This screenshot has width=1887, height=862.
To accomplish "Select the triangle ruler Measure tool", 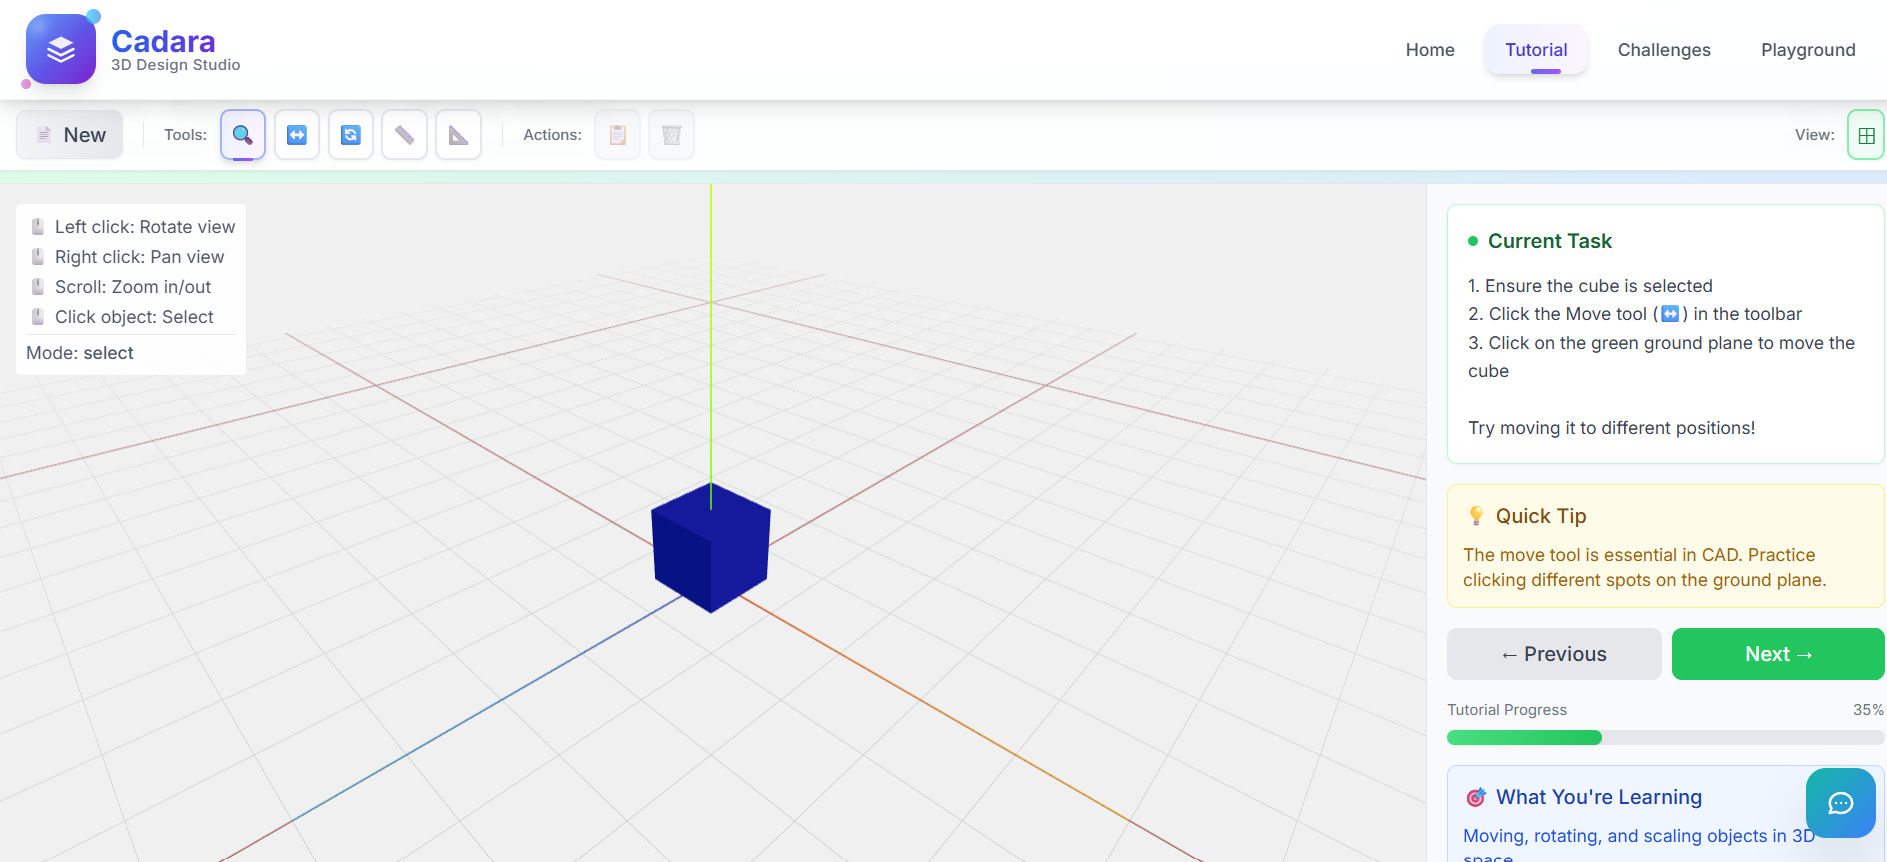I will pyautogui.click(x=459, y=135).
